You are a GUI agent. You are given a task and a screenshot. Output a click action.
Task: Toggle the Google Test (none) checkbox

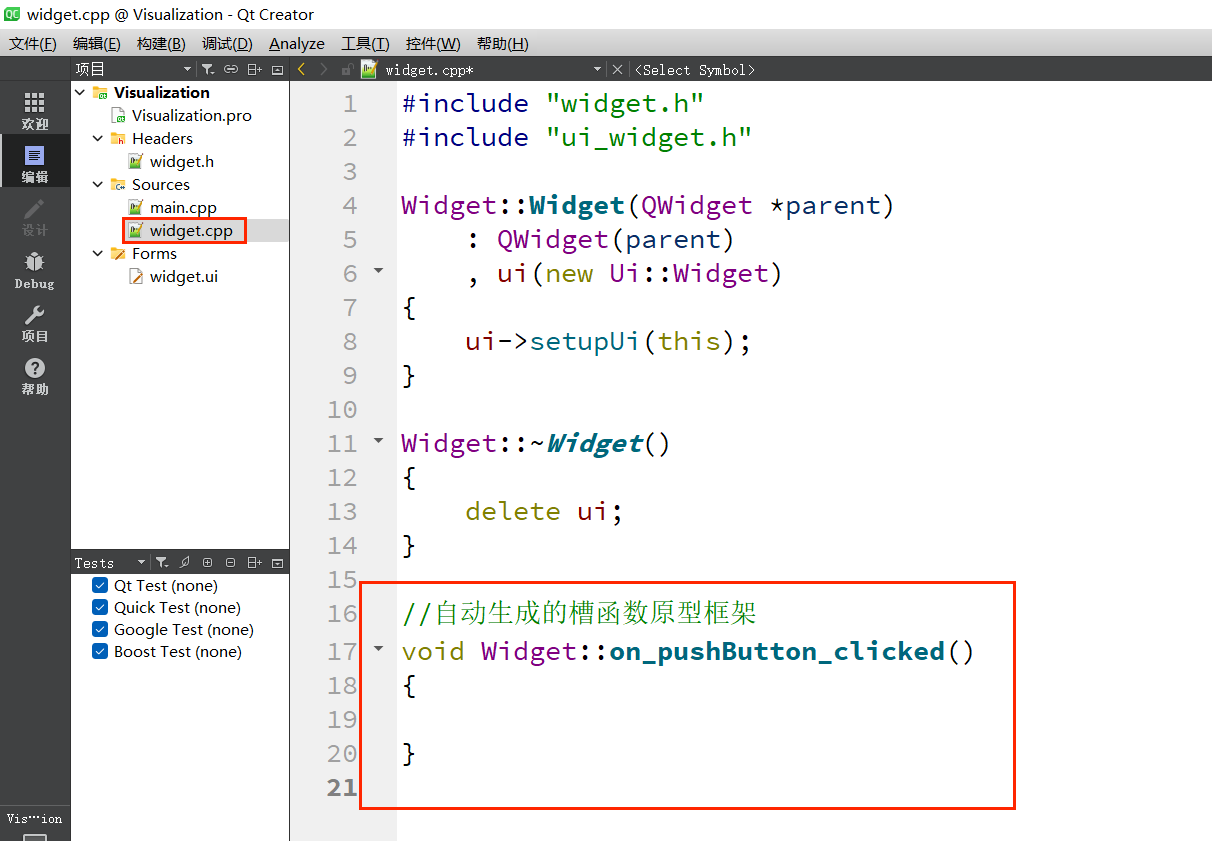click(x=100, y=629)
